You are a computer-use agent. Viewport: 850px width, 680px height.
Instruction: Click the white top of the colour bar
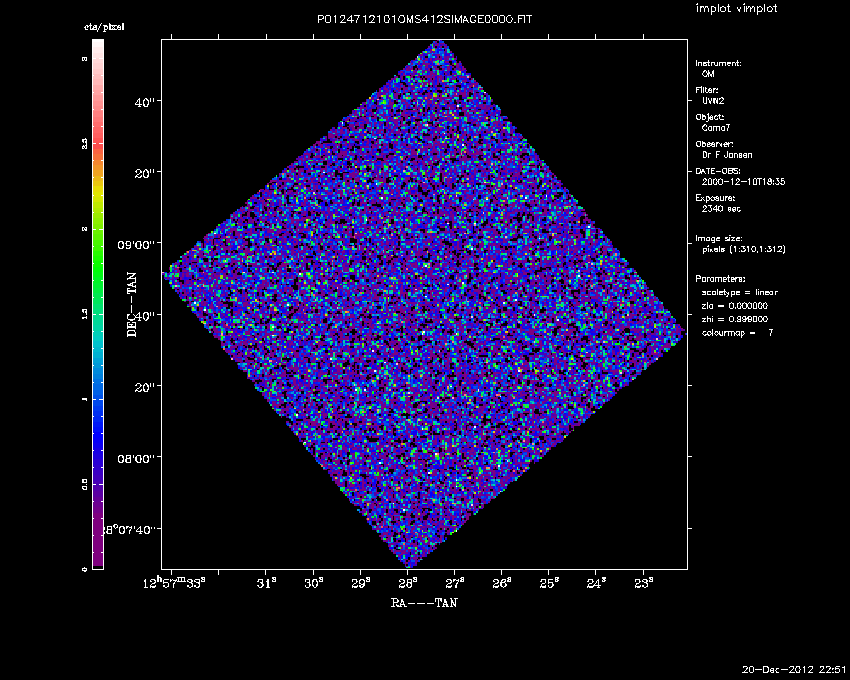coord(98,50)
